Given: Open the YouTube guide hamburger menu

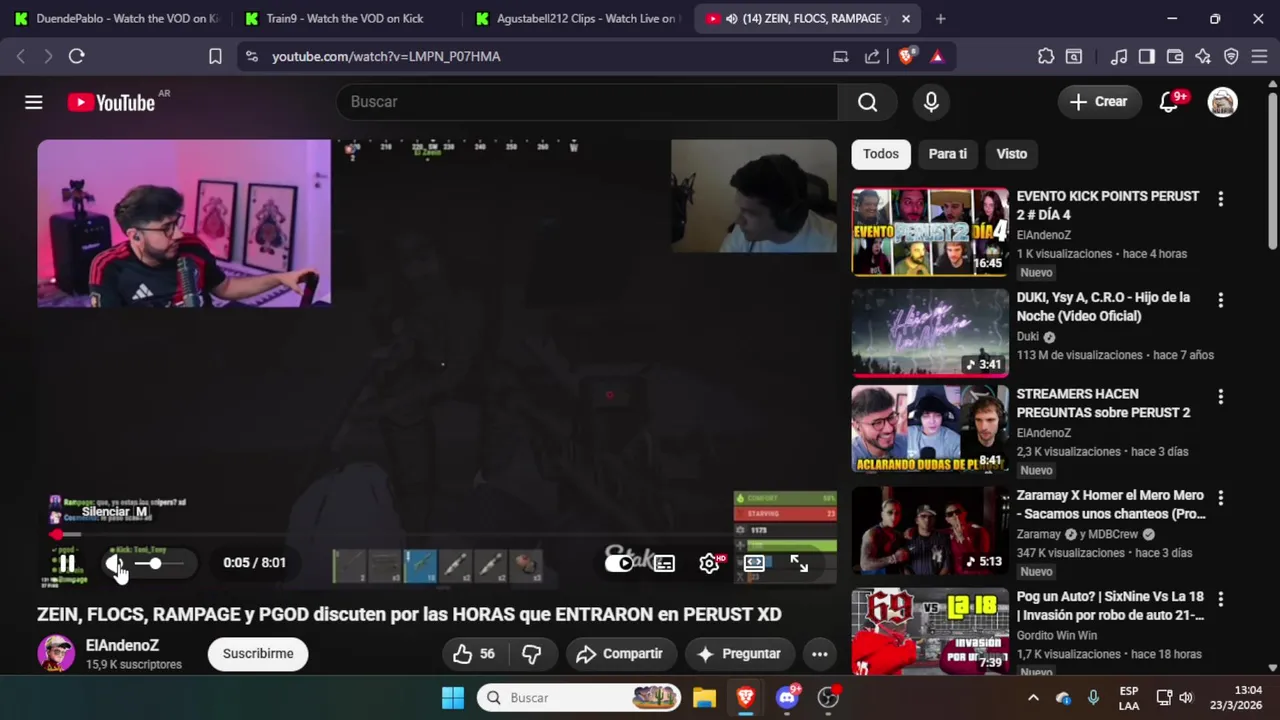Looking at the screenshot, I should pos(34,102).
